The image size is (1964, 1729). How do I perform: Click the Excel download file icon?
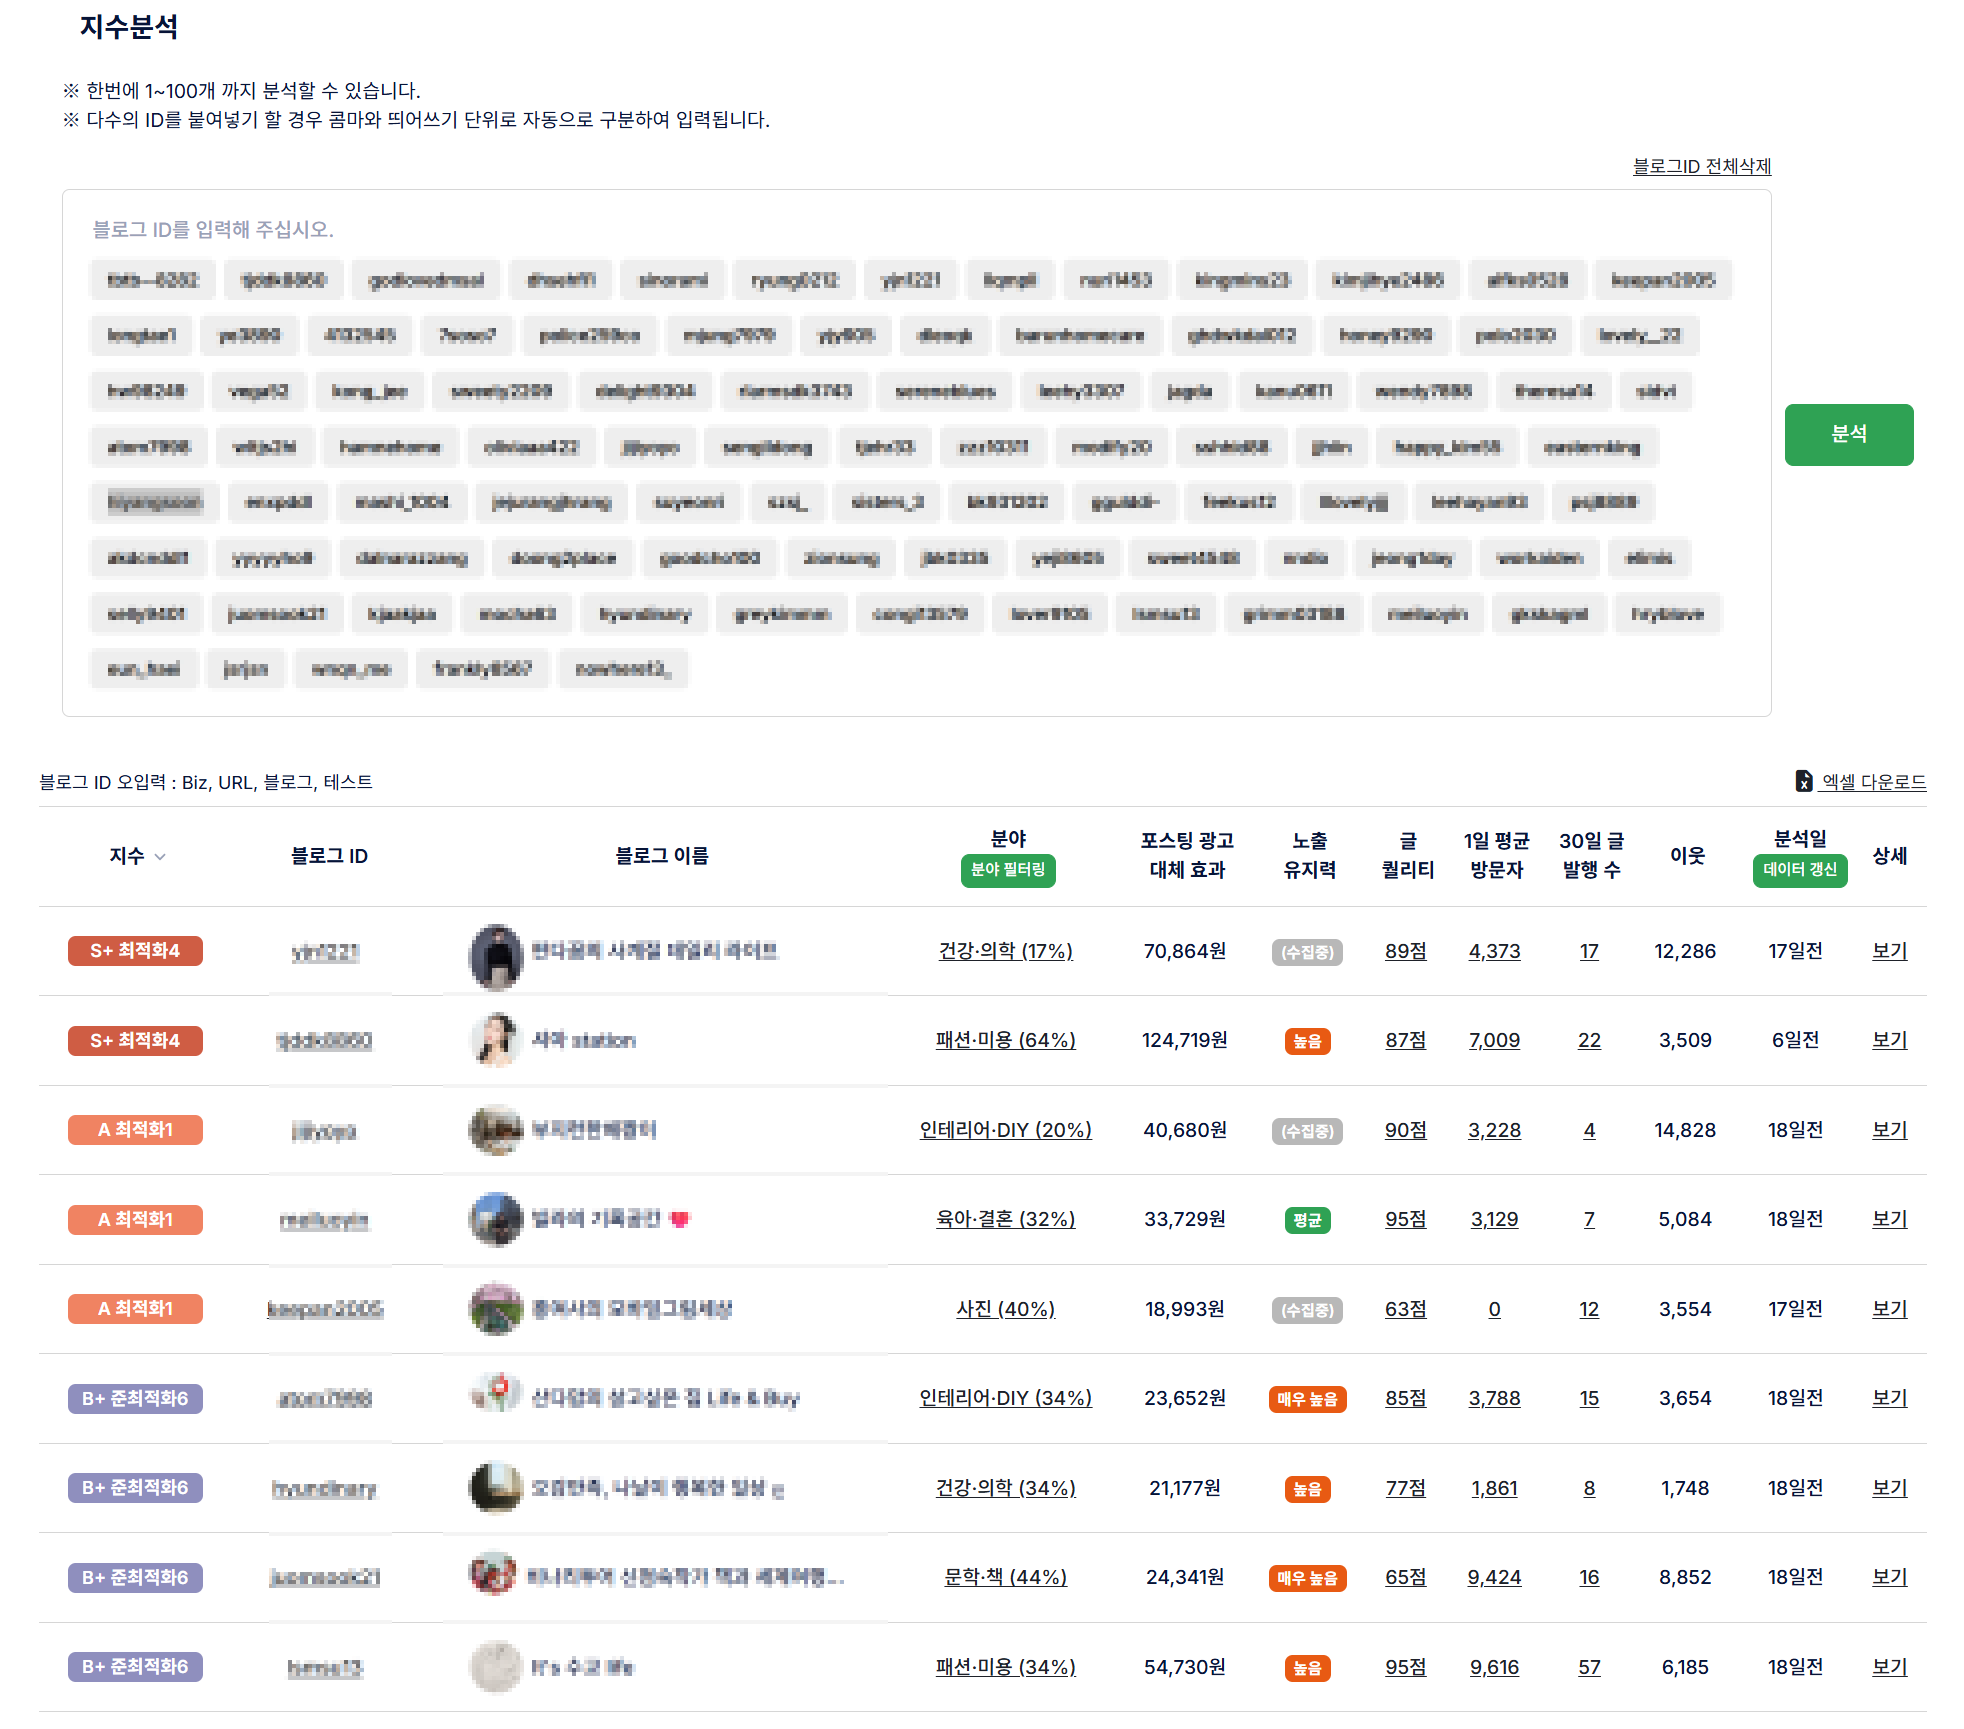(x=1803, y=781)
